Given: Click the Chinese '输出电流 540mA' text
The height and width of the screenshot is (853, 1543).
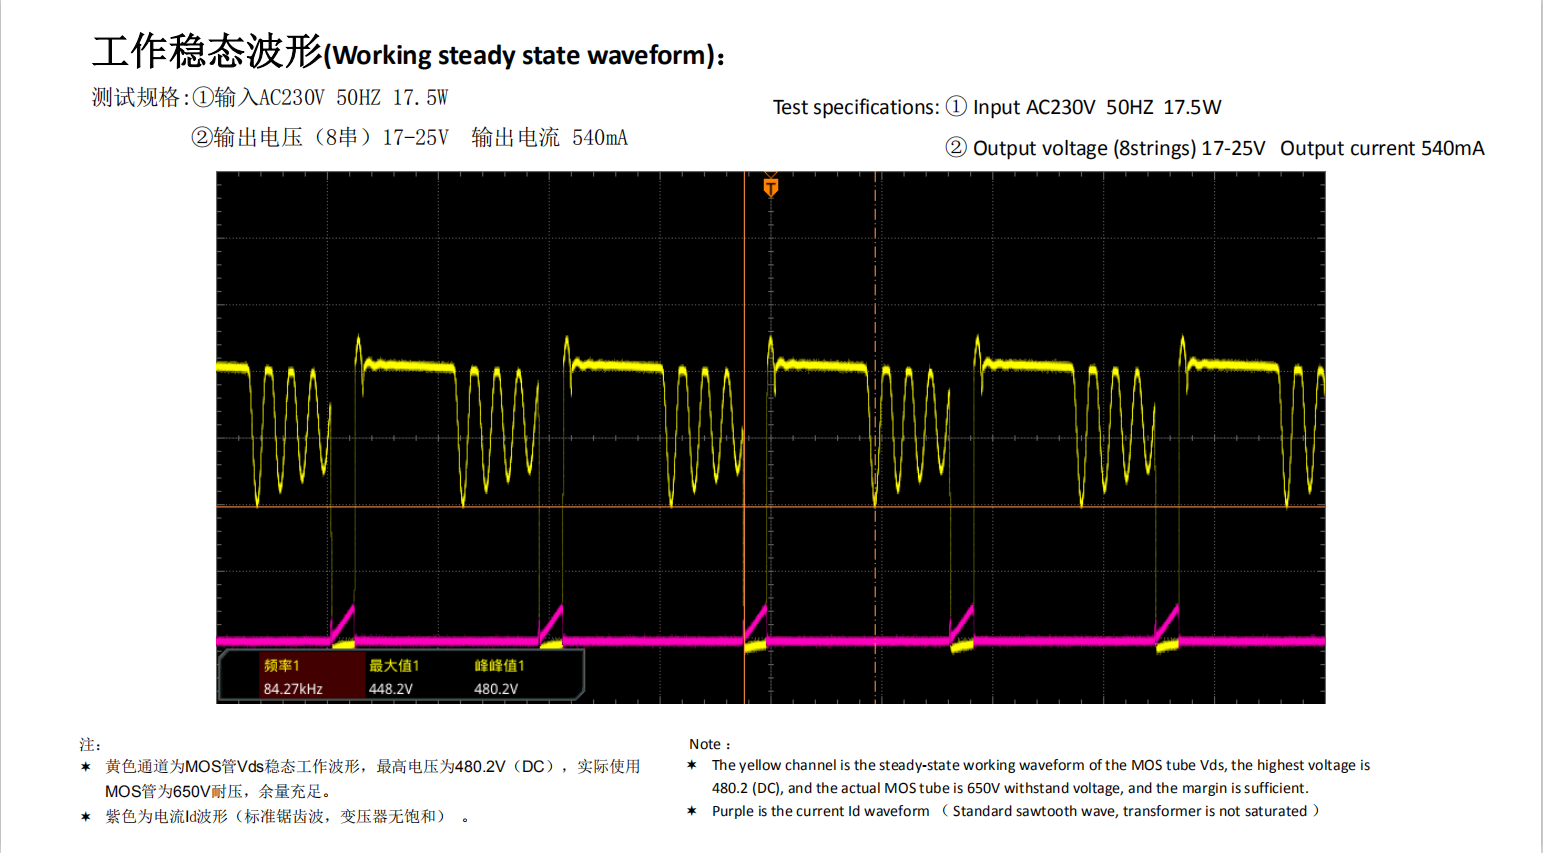Looking at the screenshot, I should (549, 137).
